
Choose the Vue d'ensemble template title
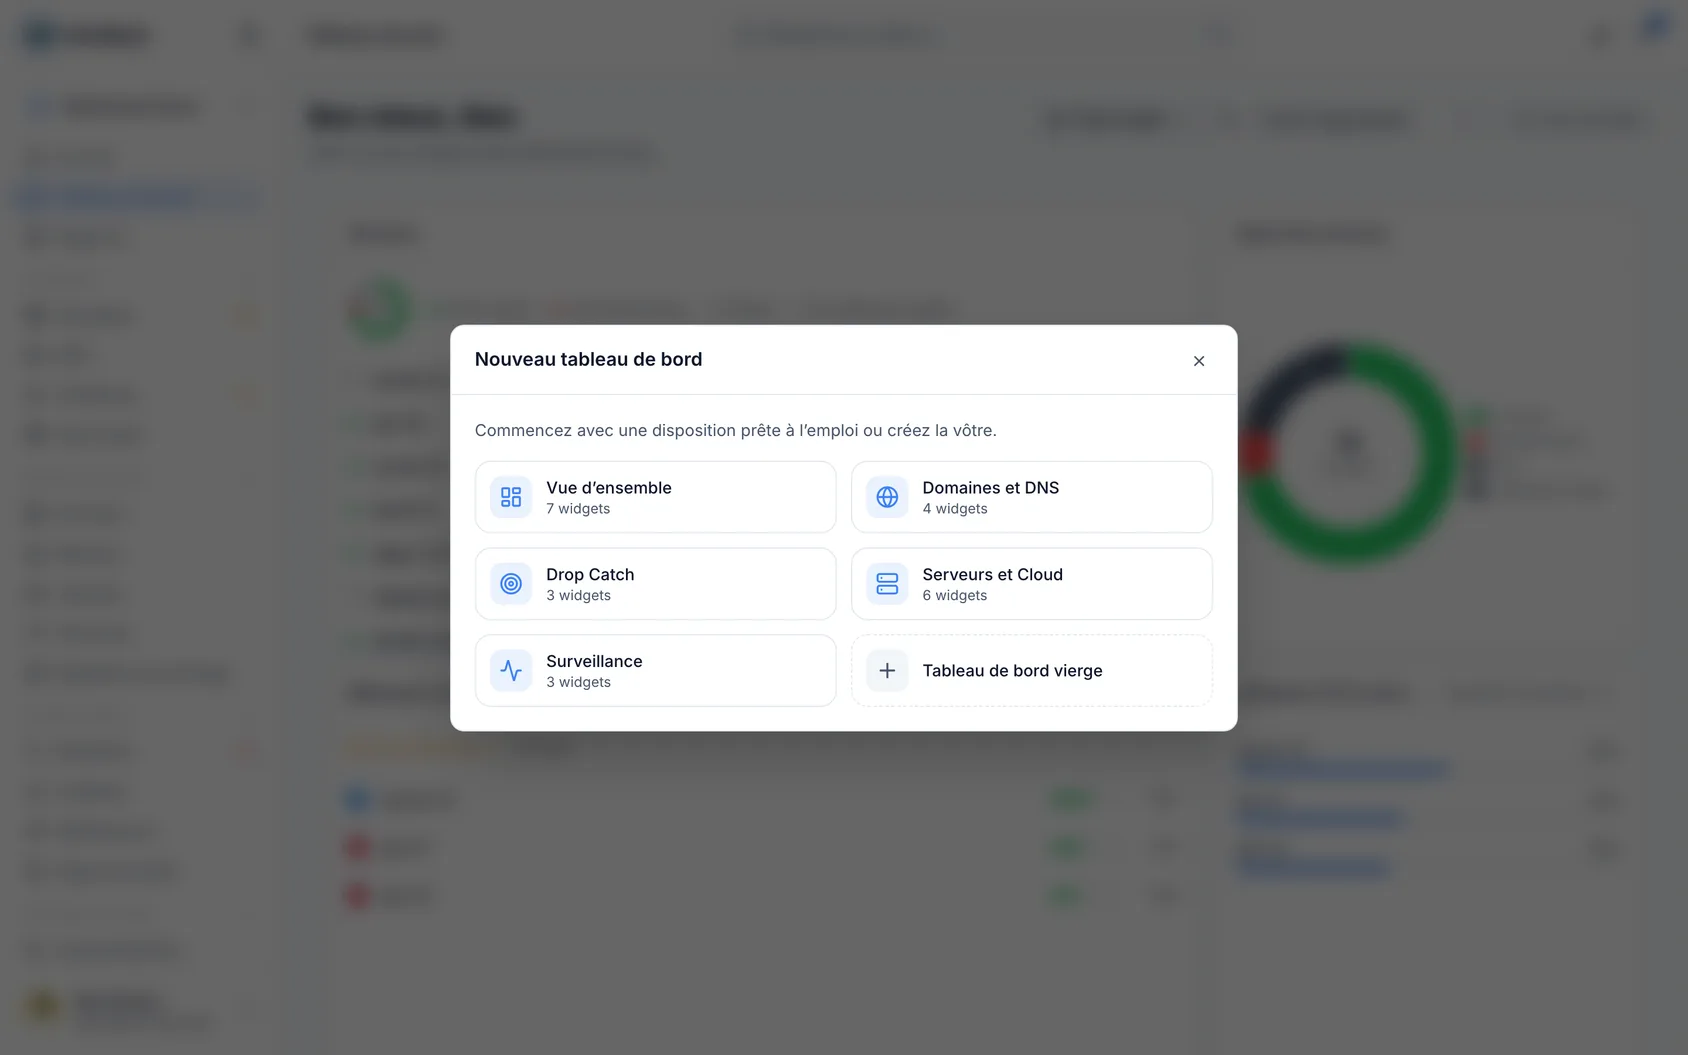[609, 488]
